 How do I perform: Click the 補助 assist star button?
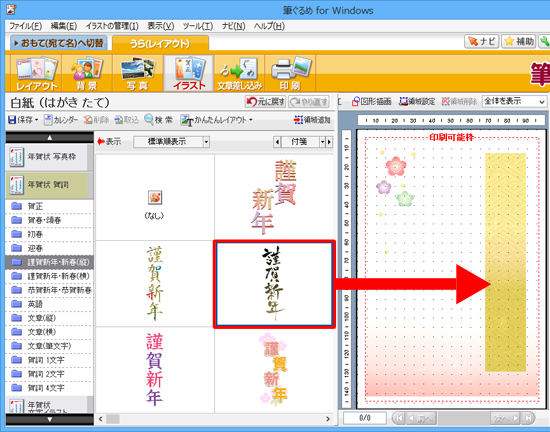pyautogui.click(x=519, y=41)
